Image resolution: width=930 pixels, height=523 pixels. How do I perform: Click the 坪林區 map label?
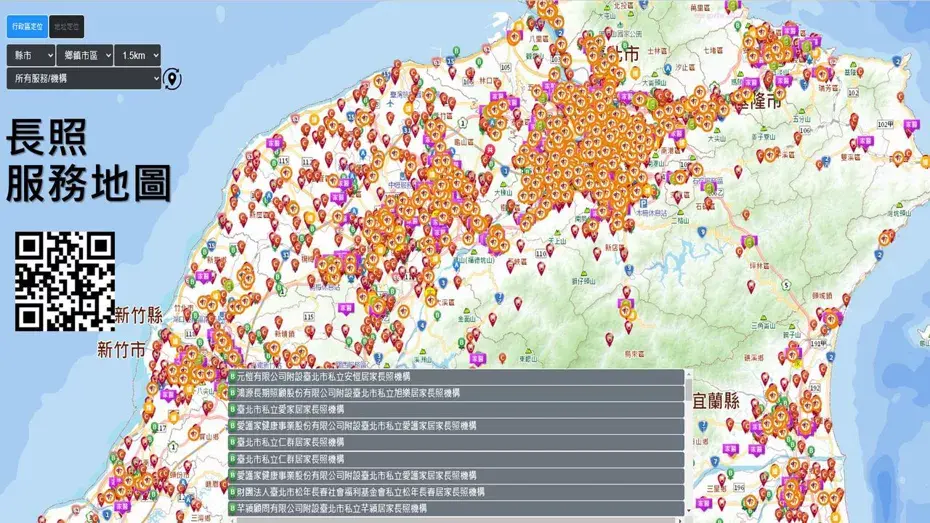[759, 266]
